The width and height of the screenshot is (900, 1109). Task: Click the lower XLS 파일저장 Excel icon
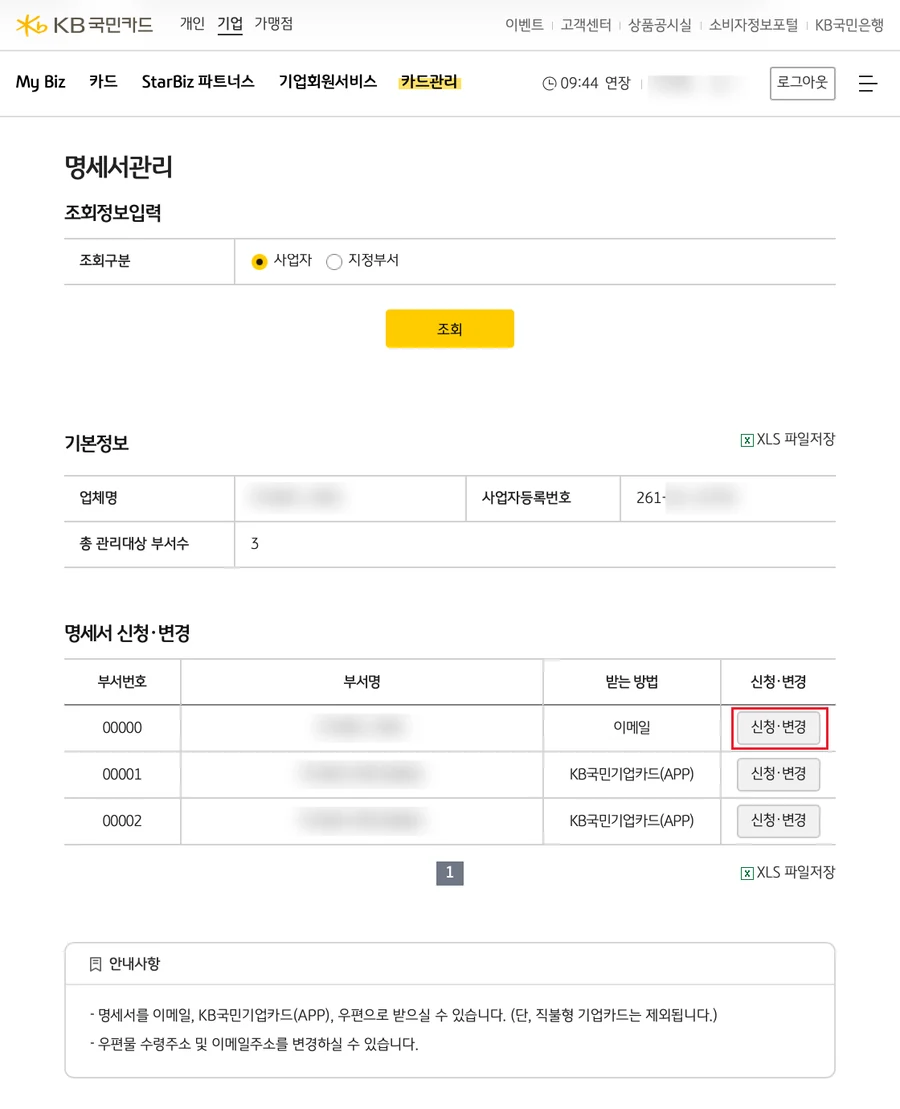coord(747,873)
